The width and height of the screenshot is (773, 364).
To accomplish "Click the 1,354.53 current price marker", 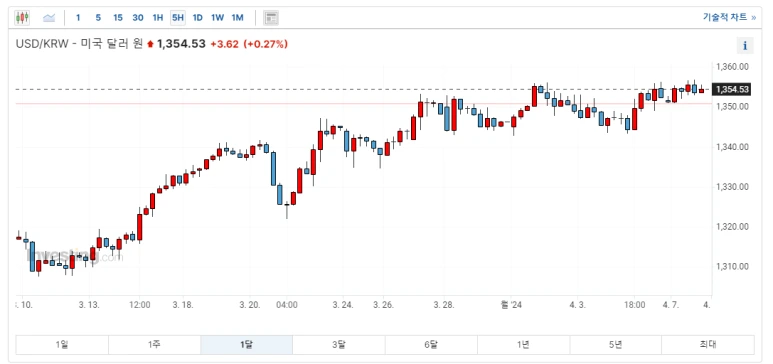I will [732, 89].
